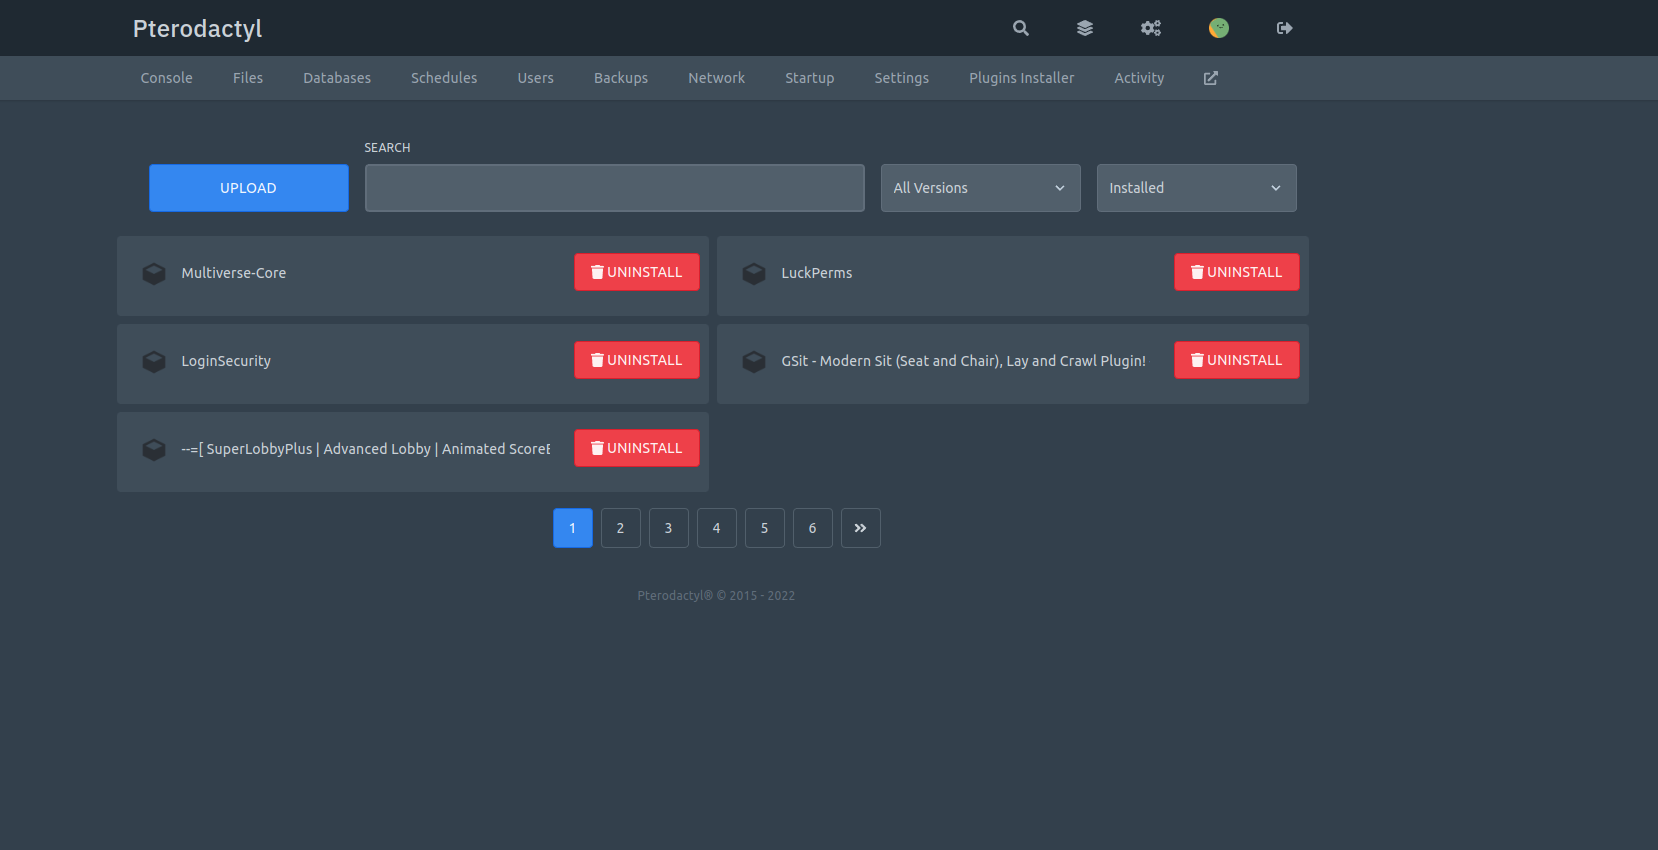This screenshot has width=1658, height=850.
Task: Click the LoginSecurity plugin name
Action: 226,361
